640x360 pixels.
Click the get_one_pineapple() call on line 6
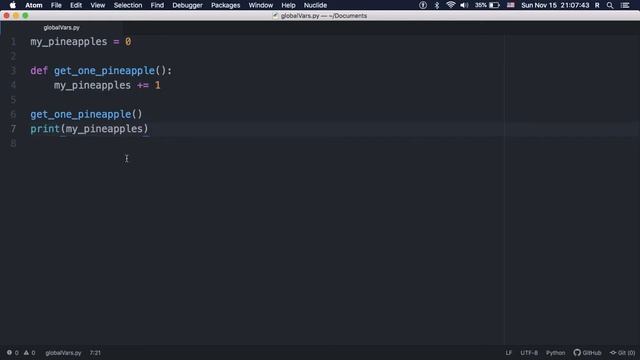coord(86,114)
